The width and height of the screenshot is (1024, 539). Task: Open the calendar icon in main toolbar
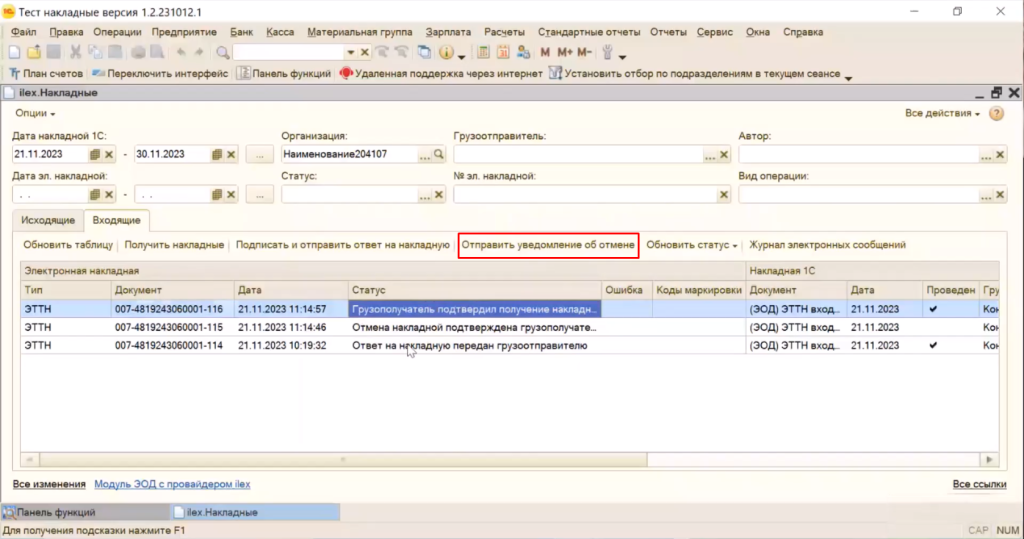coord(504,52)
